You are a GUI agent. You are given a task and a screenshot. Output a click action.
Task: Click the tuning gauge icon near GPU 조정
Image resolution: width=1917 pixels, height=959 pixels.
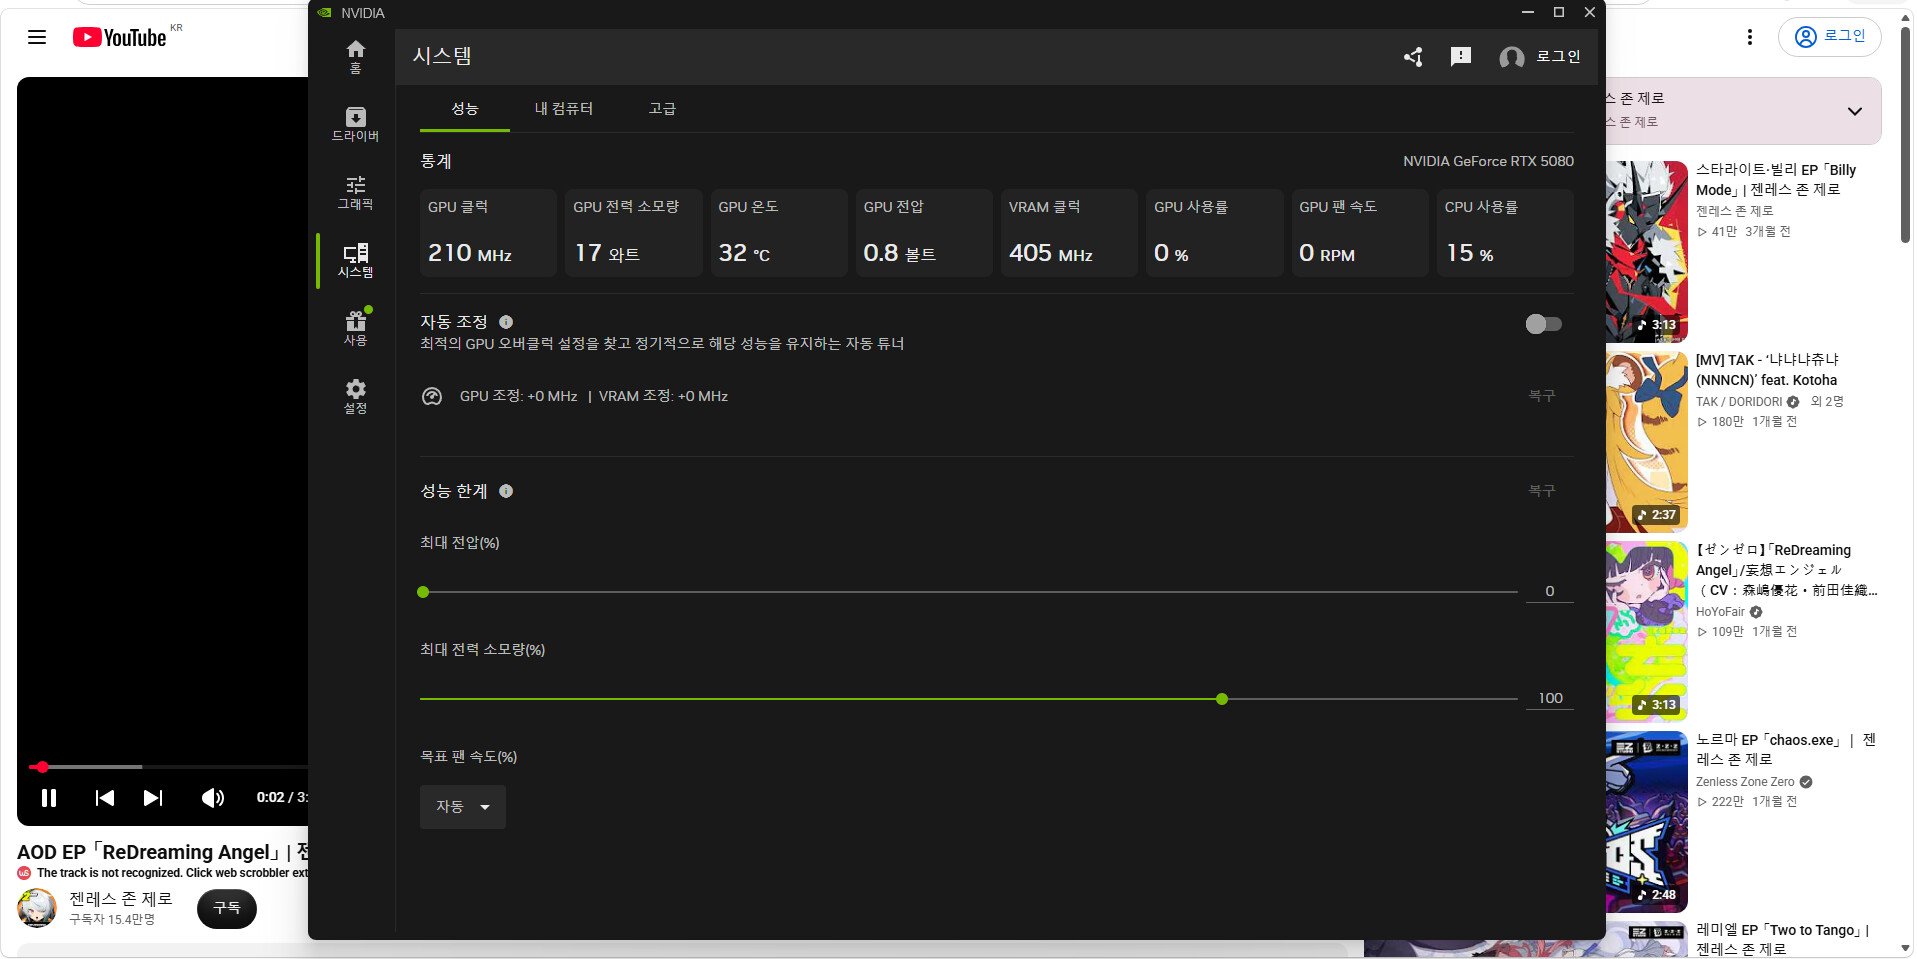click(432, 397)
